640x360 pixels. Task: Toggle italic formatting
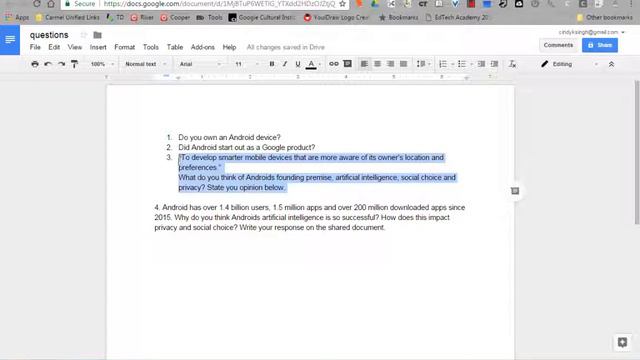pos(285,64)
